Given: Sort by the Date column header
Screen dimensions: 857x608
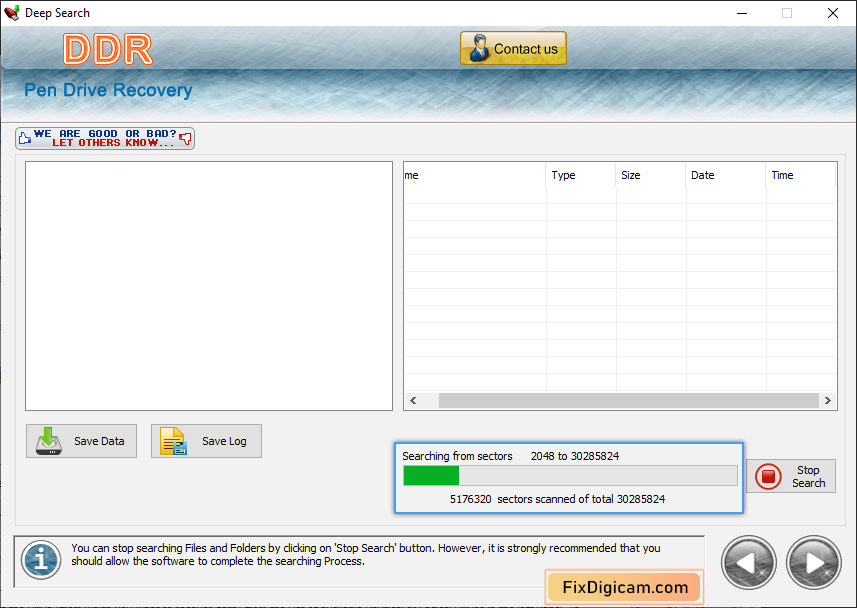Looking at the screenshot, I should click(725, 175).
